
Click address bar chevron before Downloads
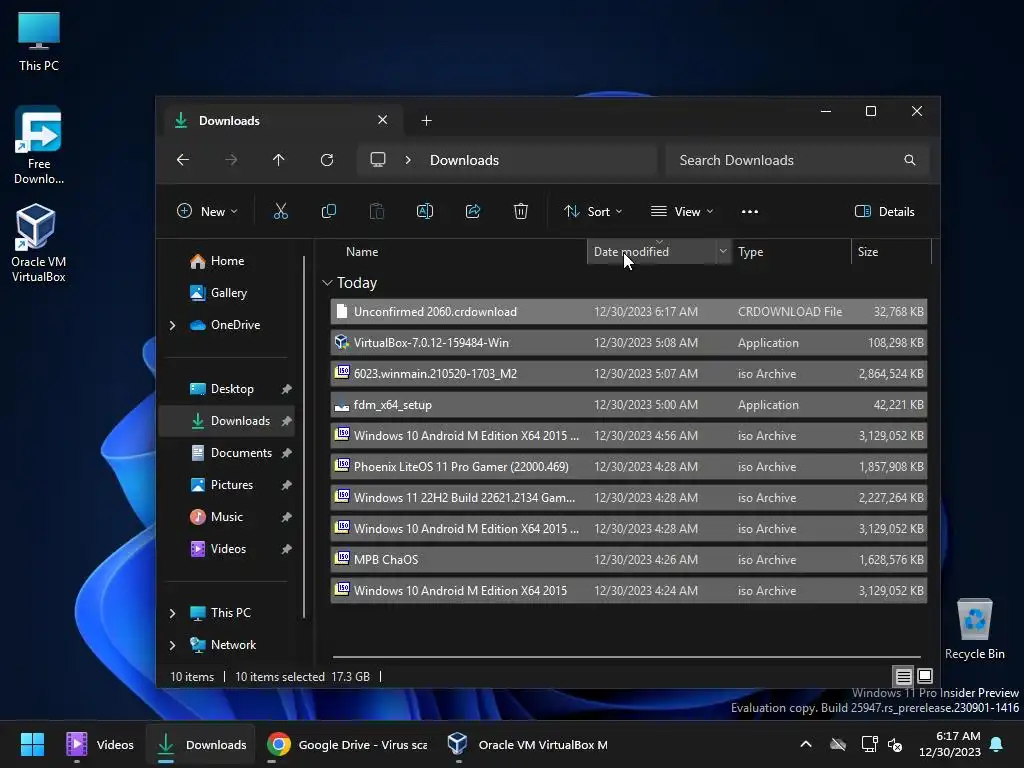408,160
